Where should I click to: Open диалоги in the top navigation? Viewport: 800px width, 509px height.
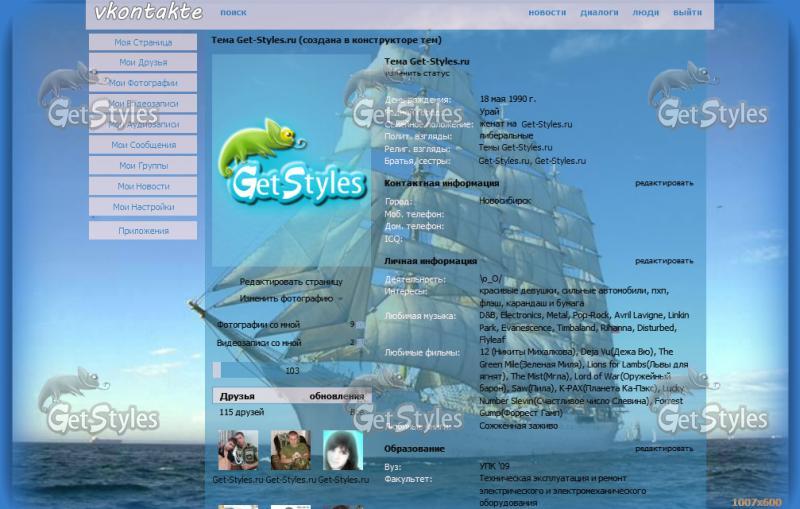coord(599,13)
